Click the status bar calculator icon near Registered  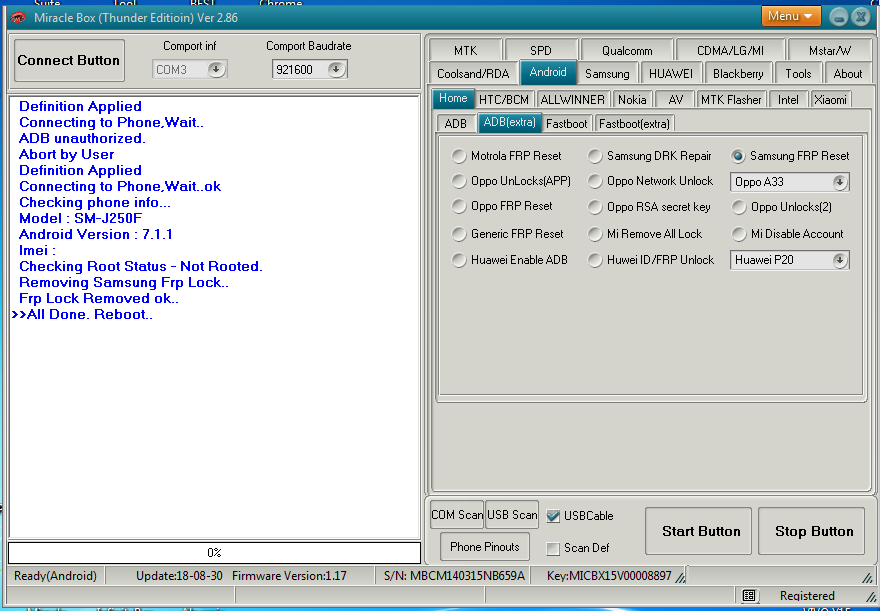coord(749,595)
